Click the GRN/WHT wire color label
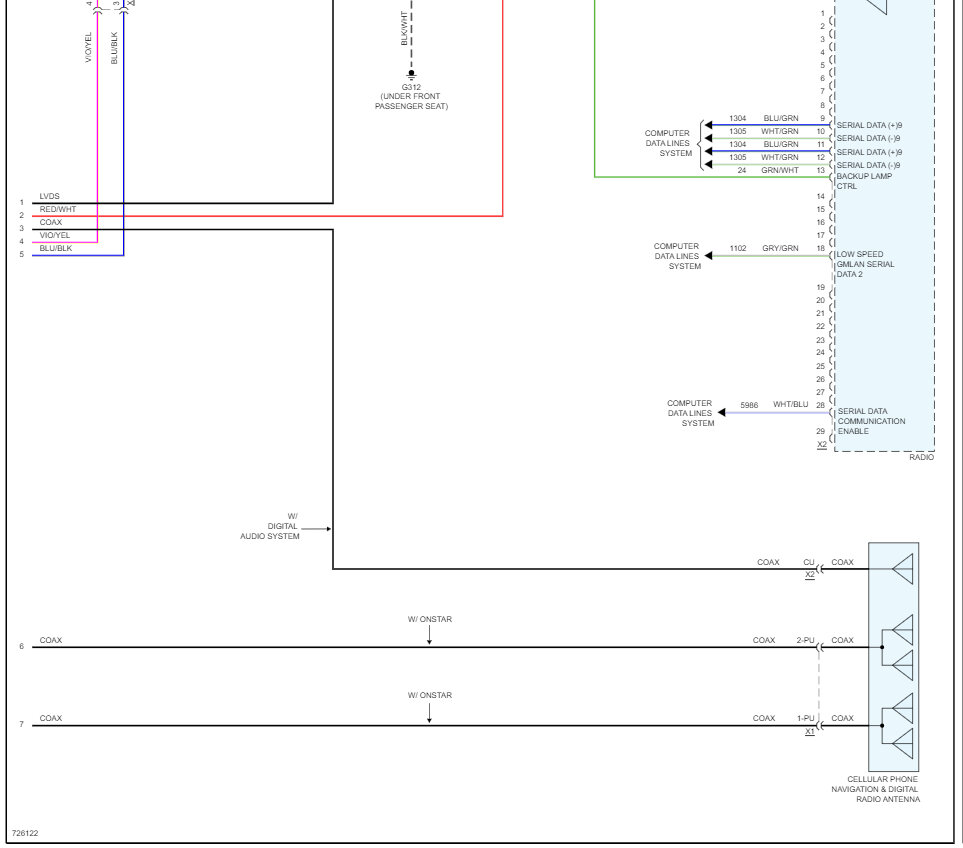The height and width of the screenshot is (848, 963). (x=780, y=170)
